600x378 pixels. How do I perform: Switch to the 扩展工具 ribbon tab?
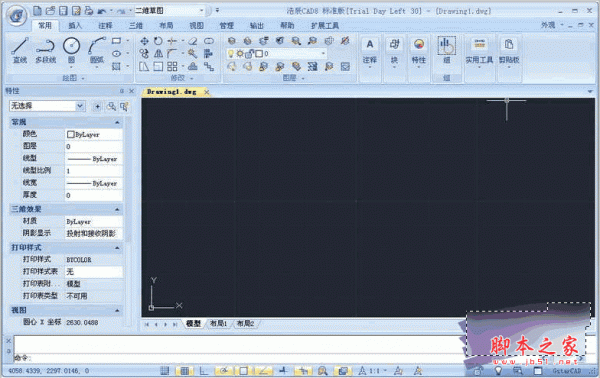(325, 26)
